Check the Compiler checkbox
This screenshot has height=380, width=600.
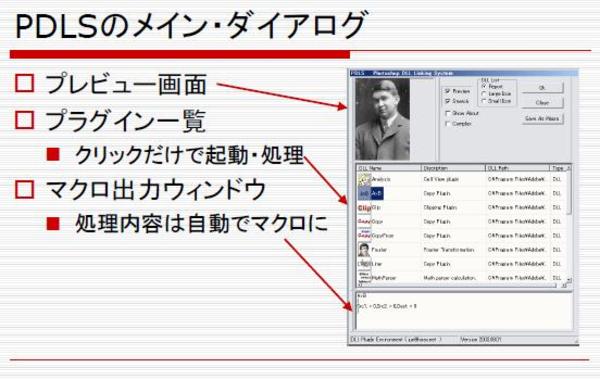(447, 124)
